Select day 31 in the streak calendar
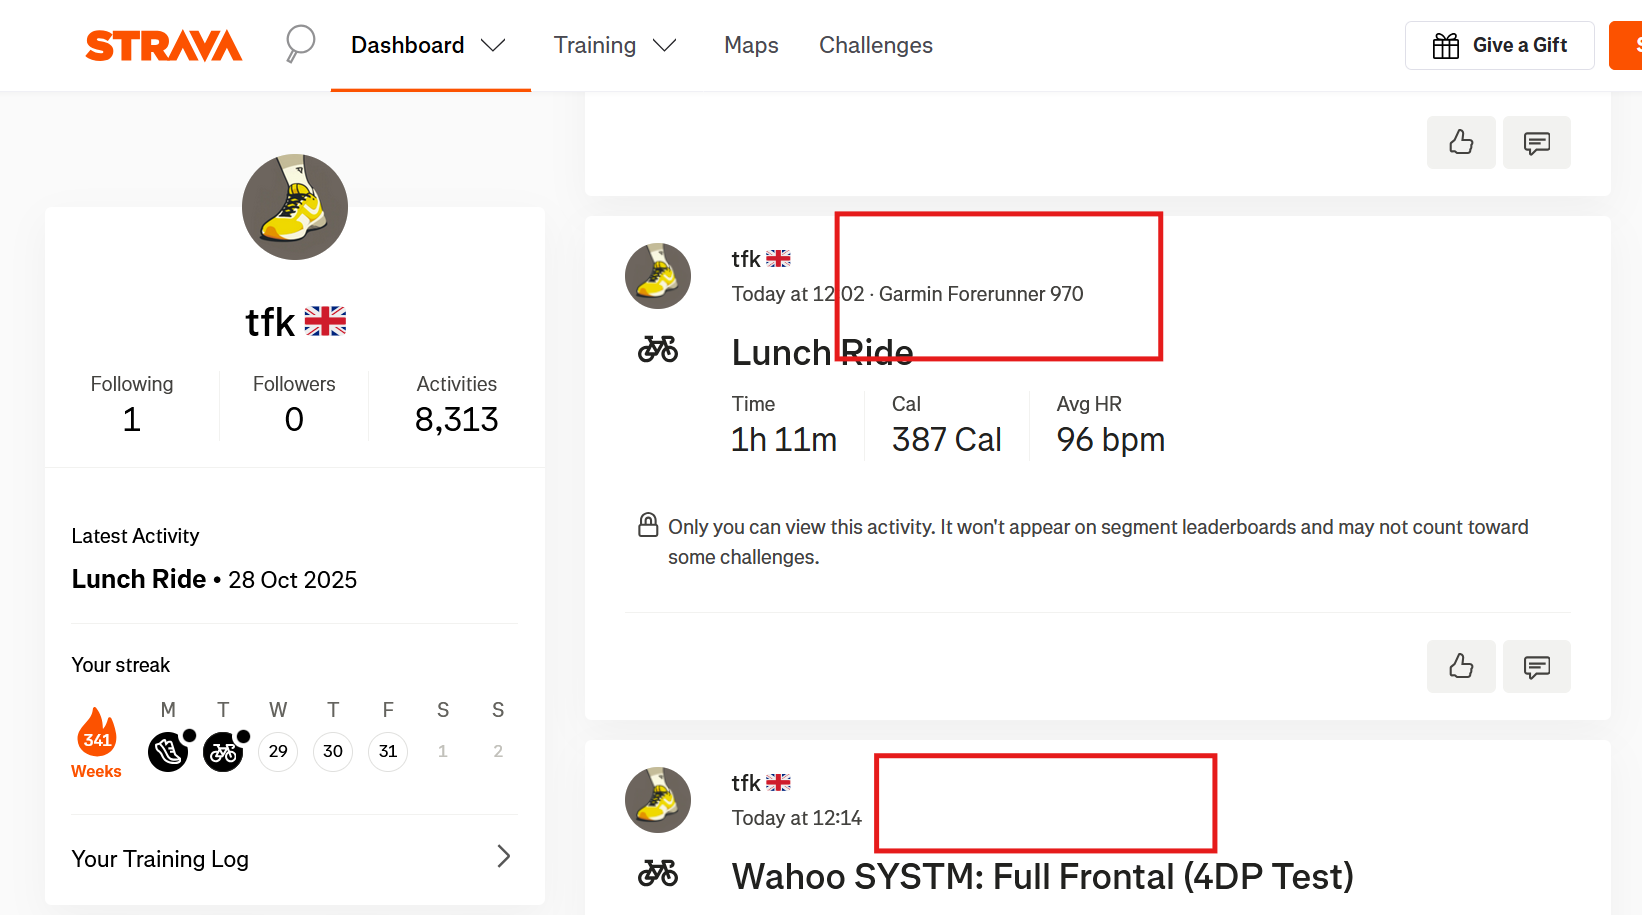Image resolution: width=1642 pixels, height=915 pixels. tap(388, 751)
